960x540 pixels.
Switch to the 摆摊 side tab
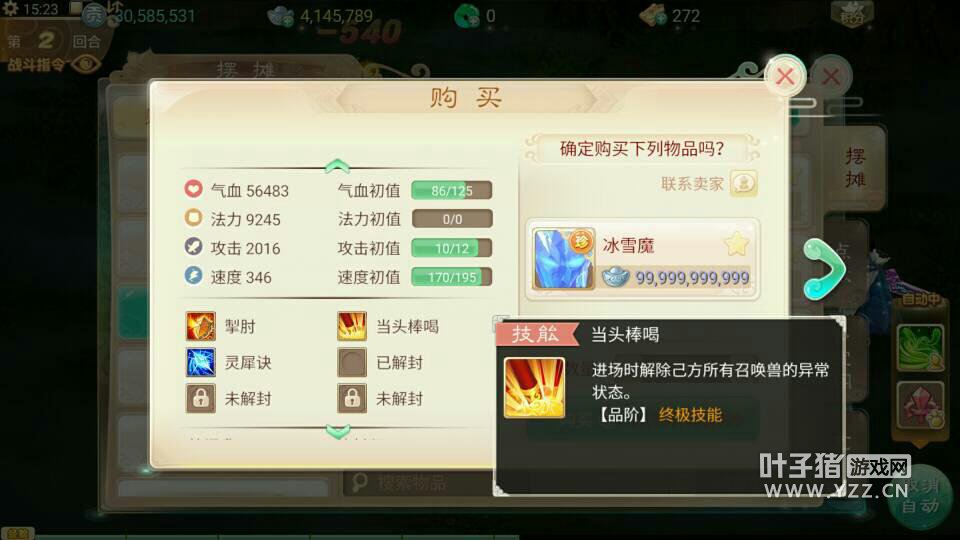(x=855, y=167)
